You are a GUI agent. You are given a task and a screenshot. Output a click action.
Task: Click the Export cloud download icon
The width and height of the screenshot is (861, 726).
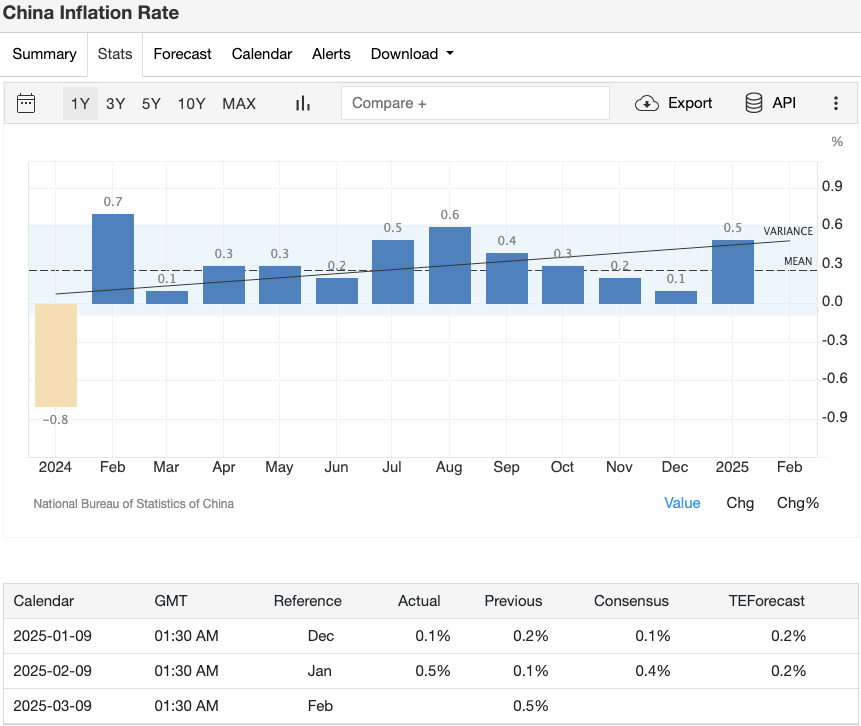[x=647, y=103]
